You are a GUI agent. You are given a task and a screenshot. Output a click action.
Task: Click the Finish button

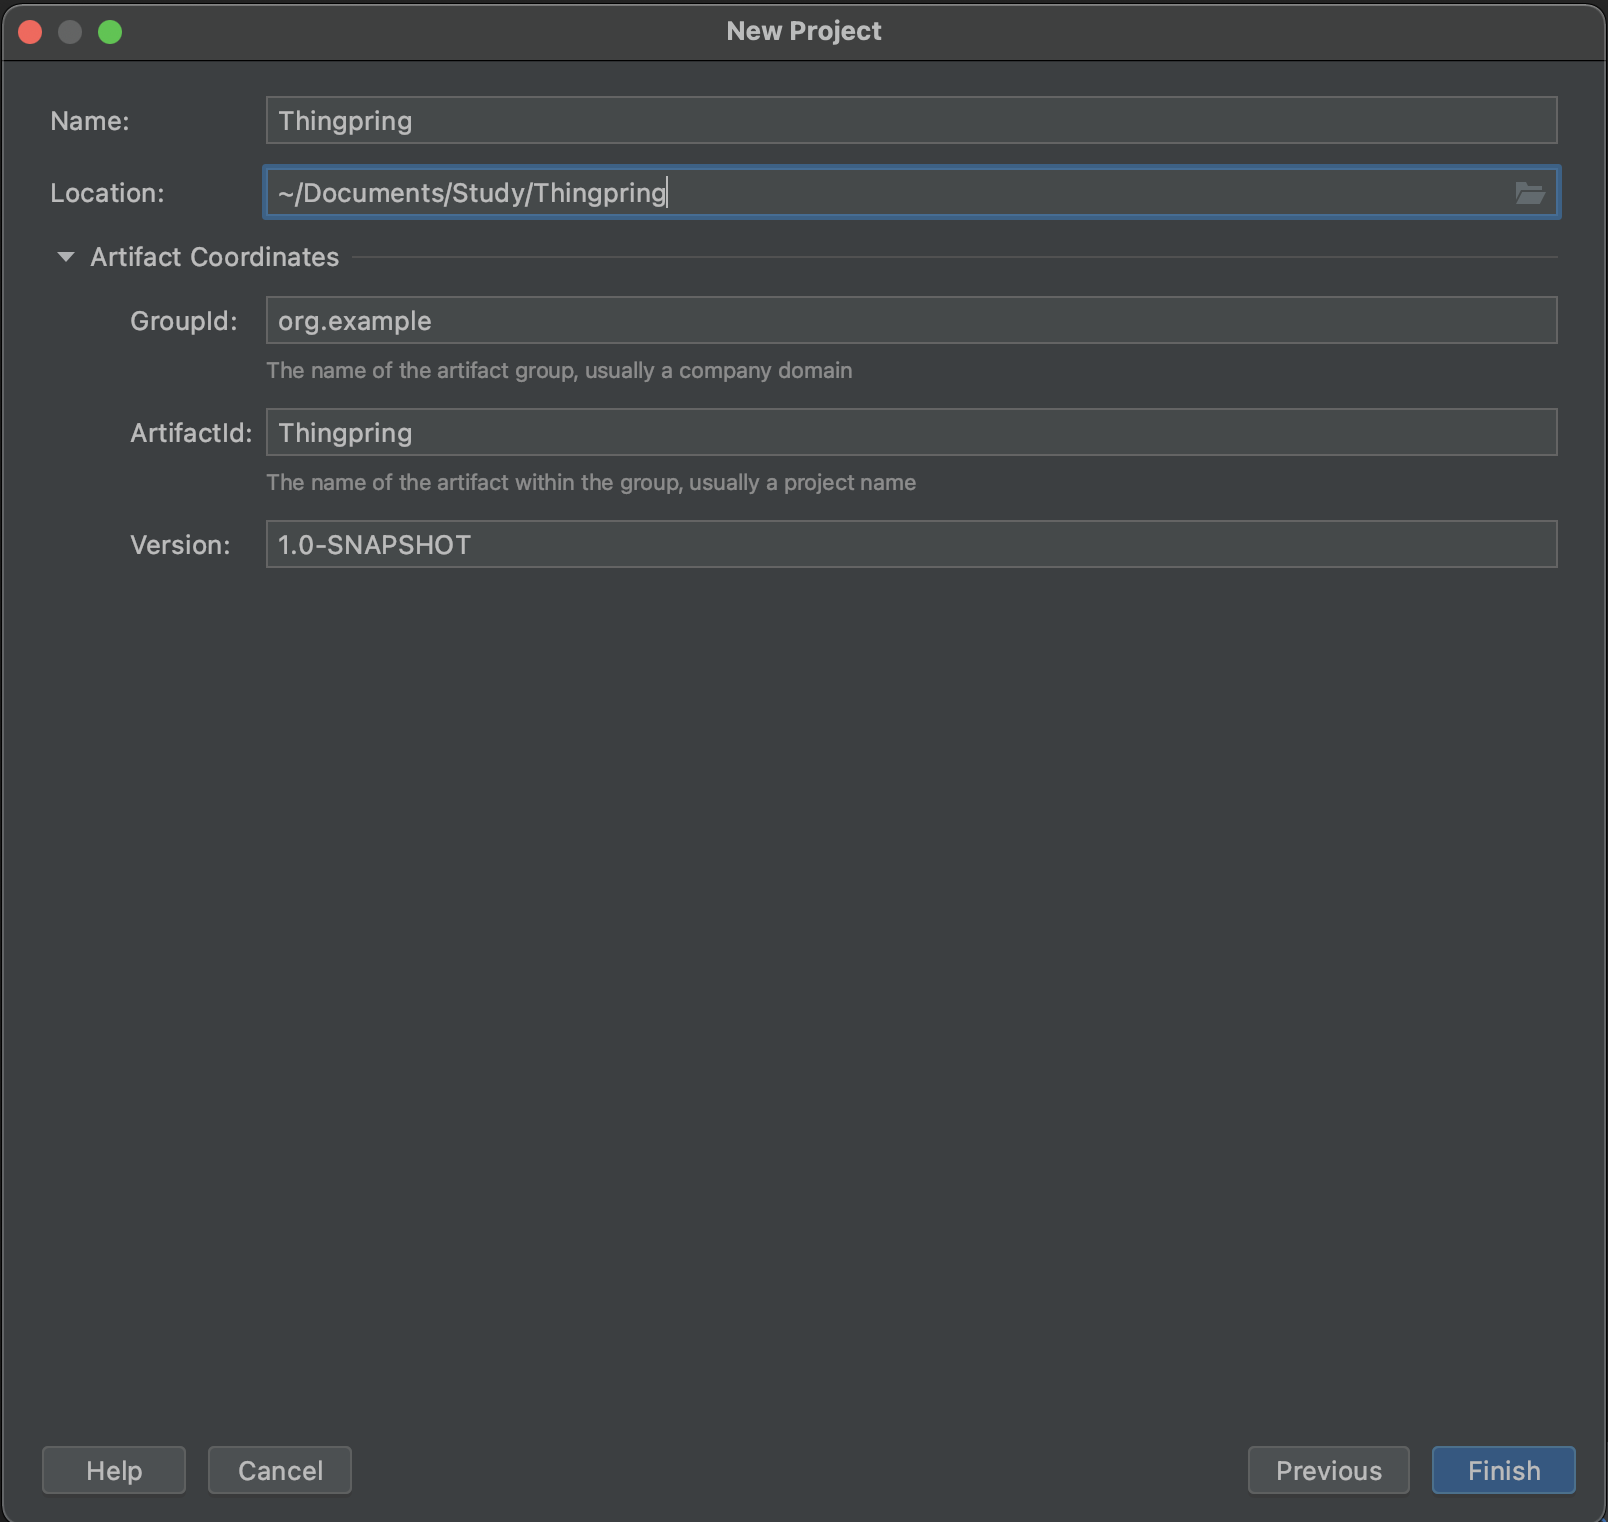(x=1503, y=1470)
